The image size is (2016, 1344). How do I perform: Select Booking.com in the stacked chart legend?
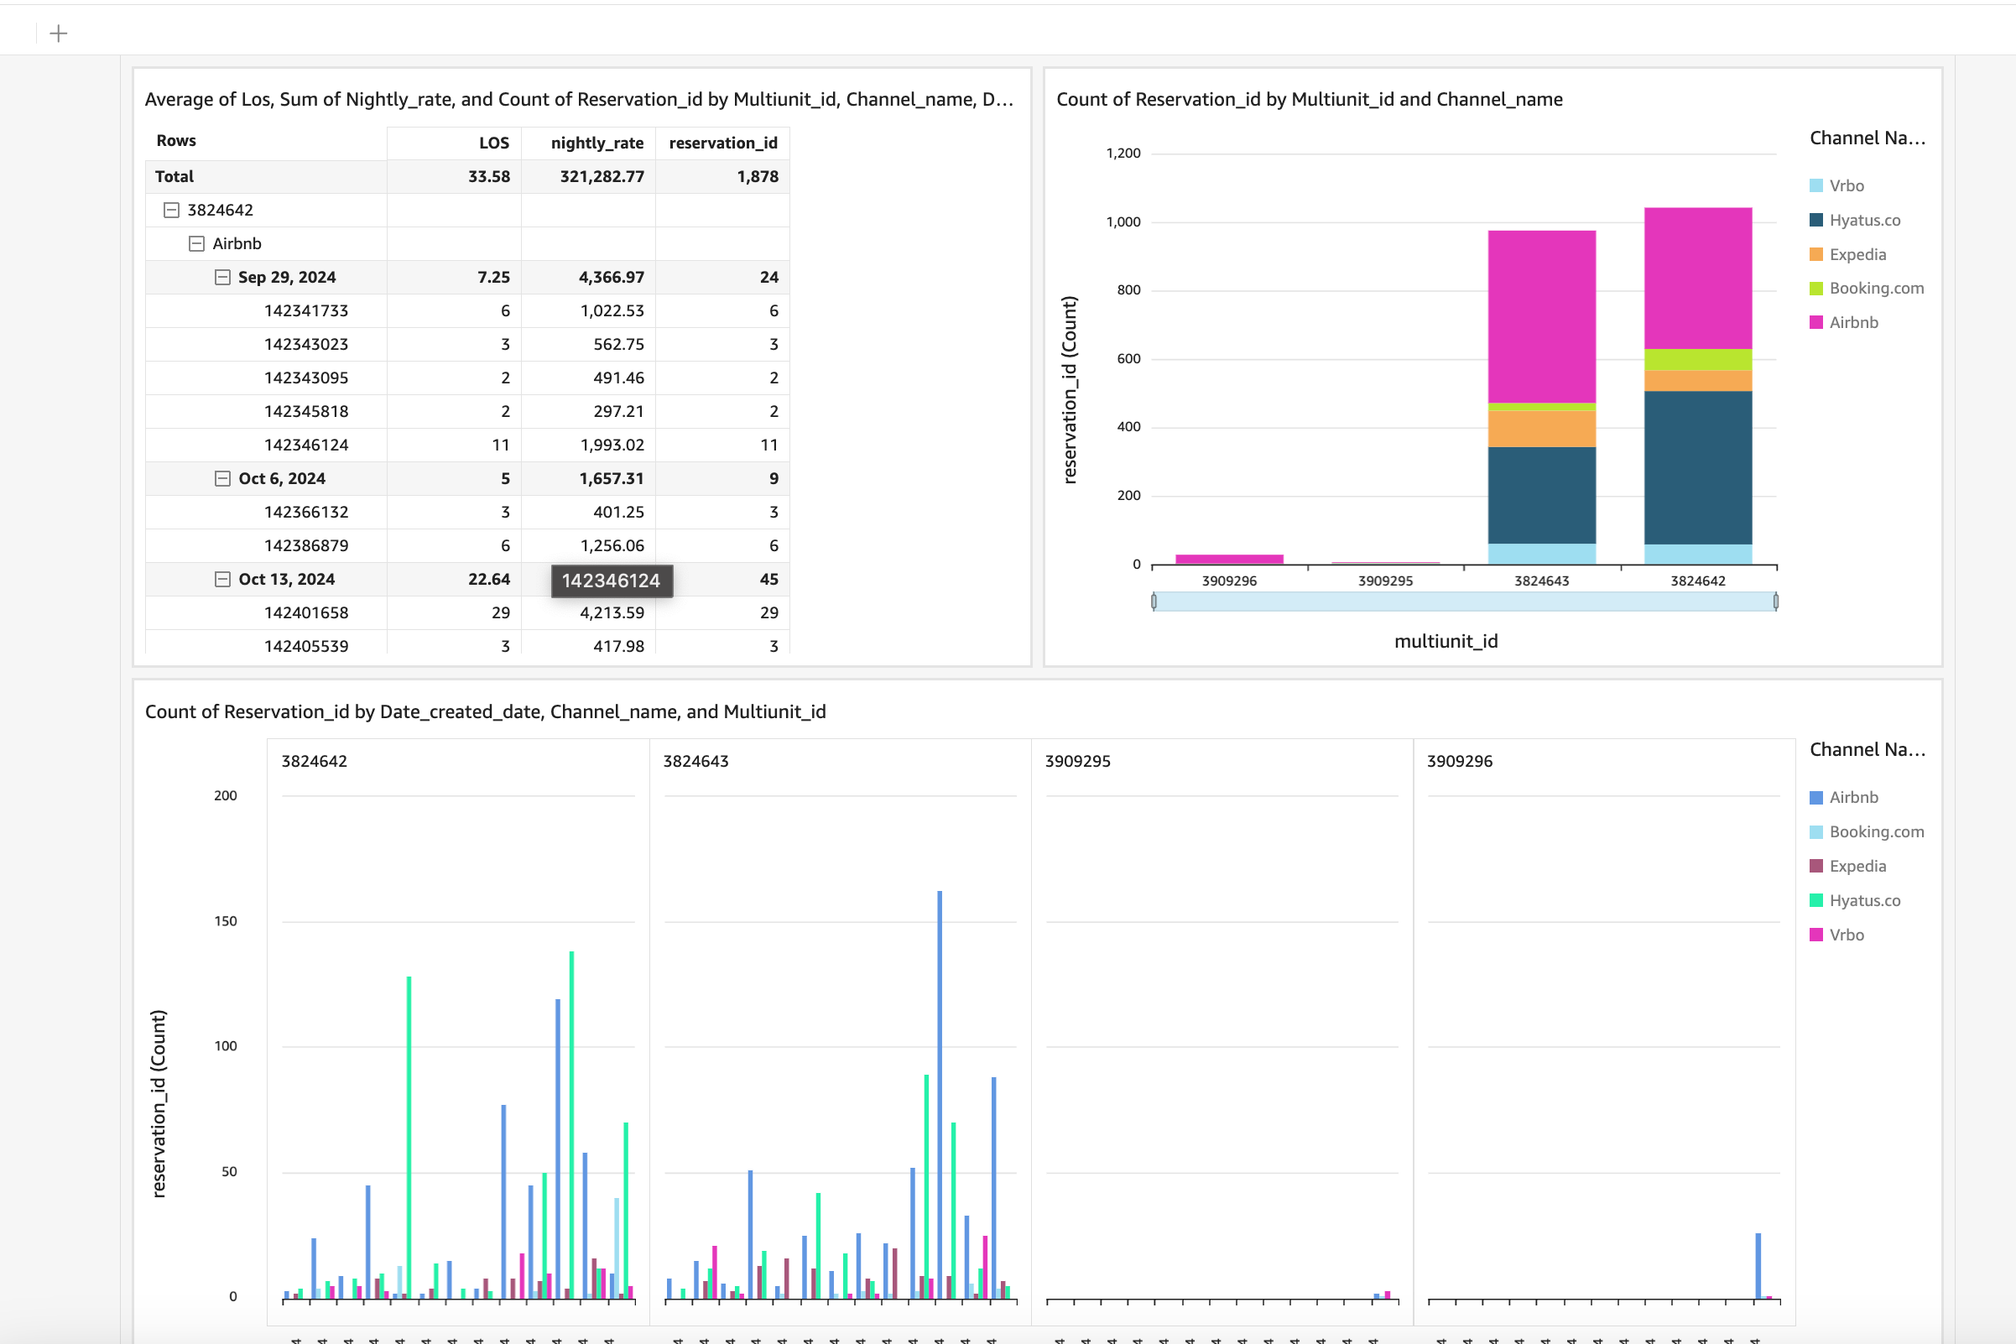point(1875,289)
